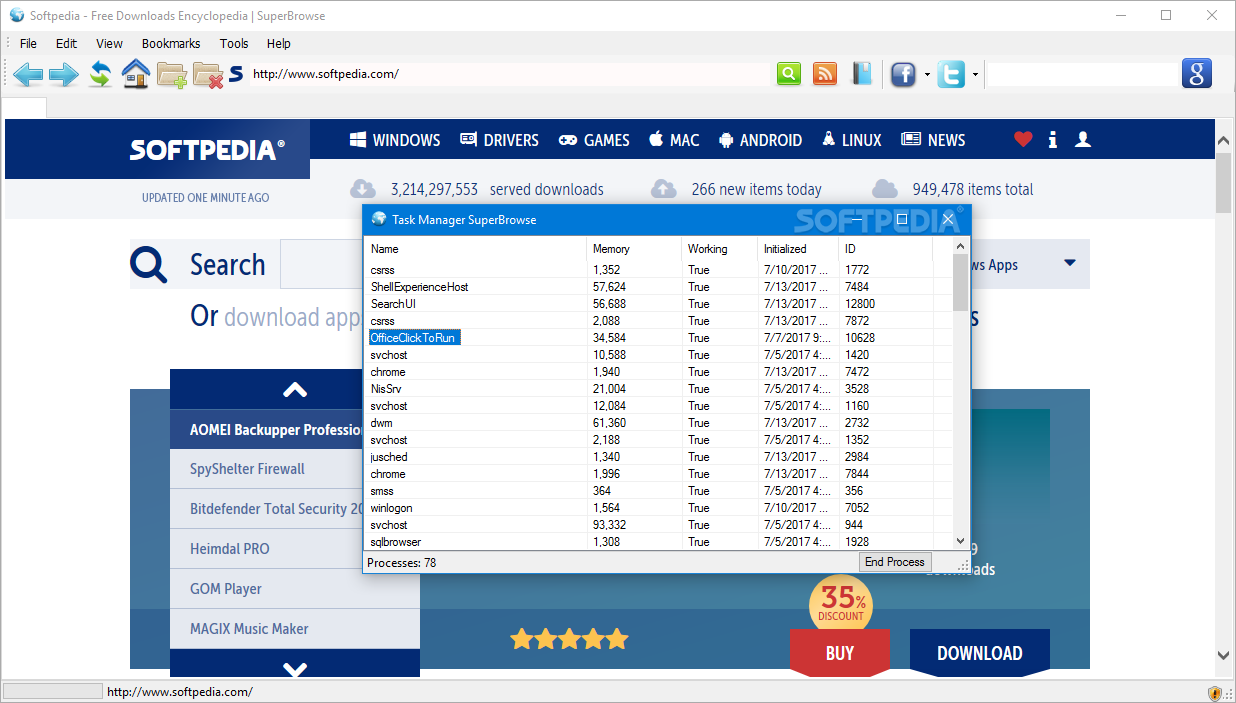Image resolution: width=1236 pixels, height=703 pixels.
Task: Go to the Home page icon
Action: click(136, 73)
